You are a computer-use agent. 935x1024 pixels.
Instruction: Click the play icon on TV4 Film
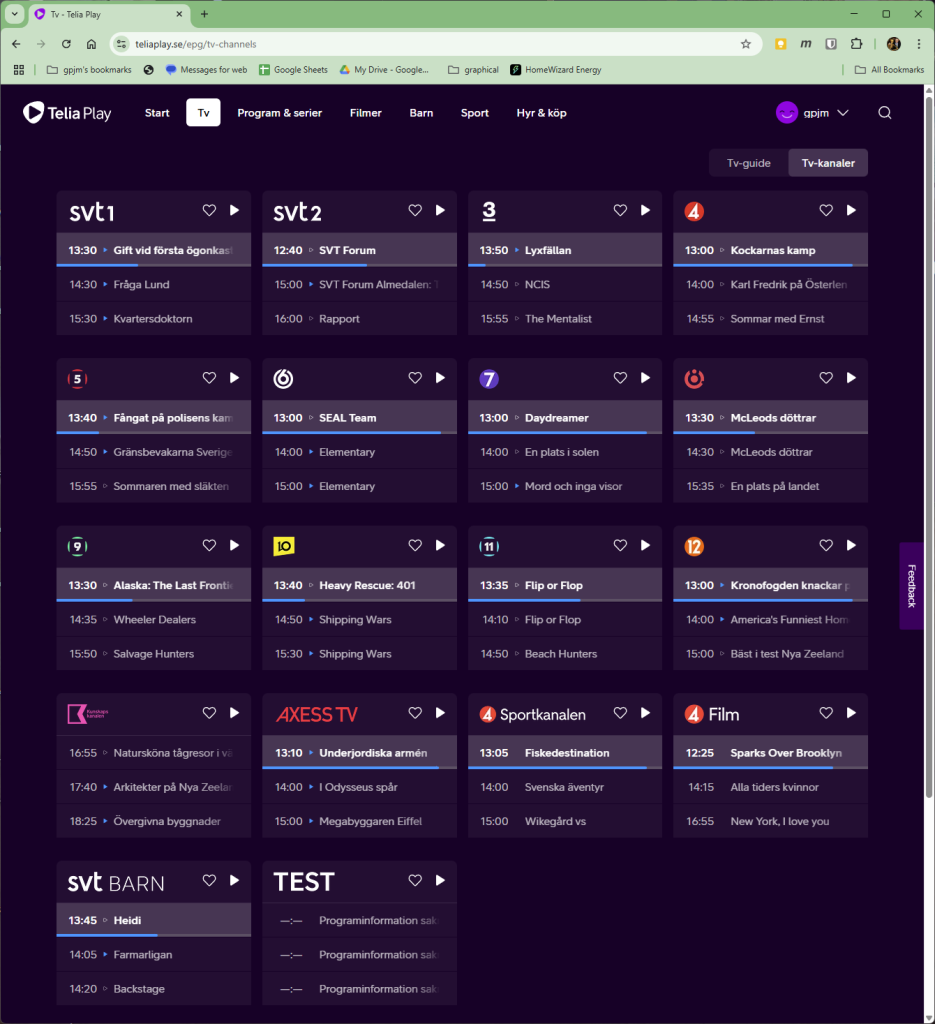click(851, 713)
